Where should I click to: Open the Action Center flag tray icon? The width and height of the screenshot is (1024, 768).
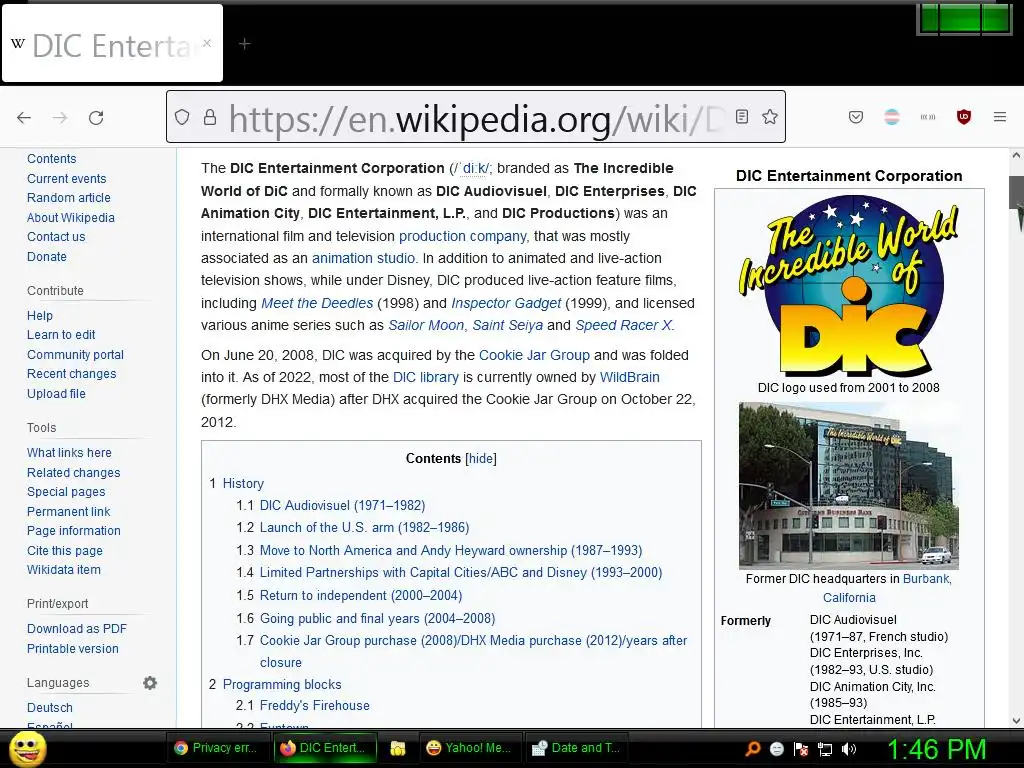pos(801,749)
